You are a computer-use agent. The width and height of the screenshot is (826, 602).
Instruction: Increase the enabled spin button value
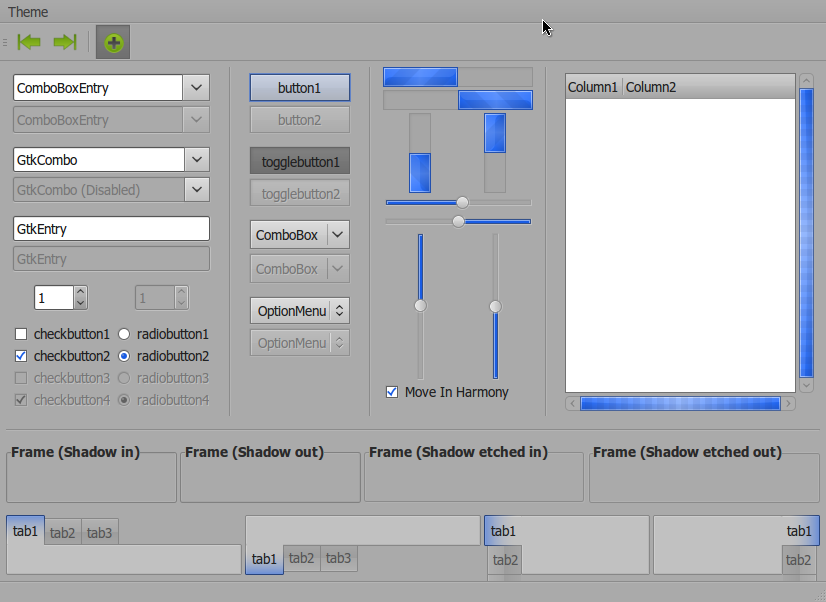pos(81,292)
